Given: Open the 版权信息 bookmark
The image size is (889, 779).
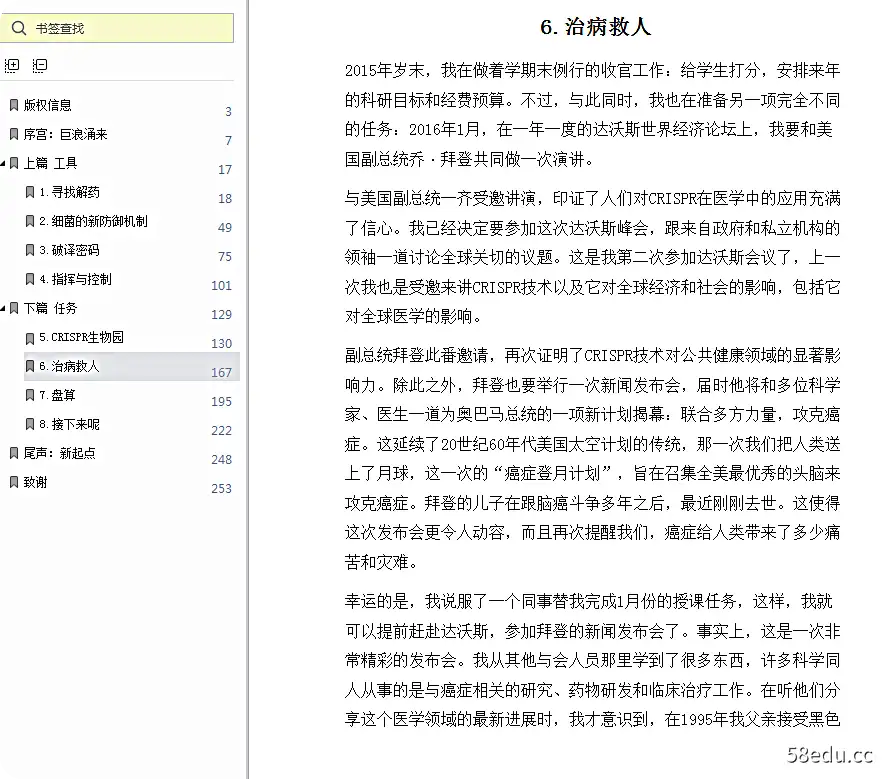Looking at the screenshot, I should 48,105.
